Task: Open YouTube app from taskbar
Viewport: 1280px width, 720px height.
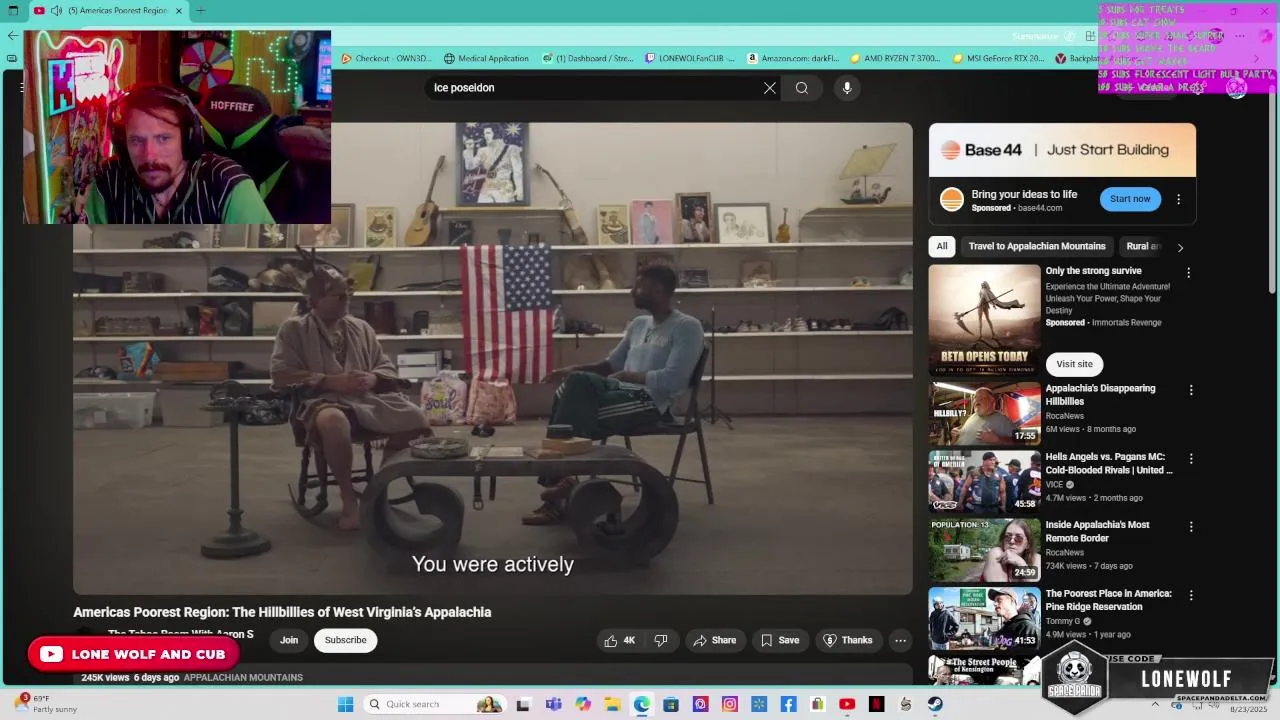Action: [x=847, y=704]
